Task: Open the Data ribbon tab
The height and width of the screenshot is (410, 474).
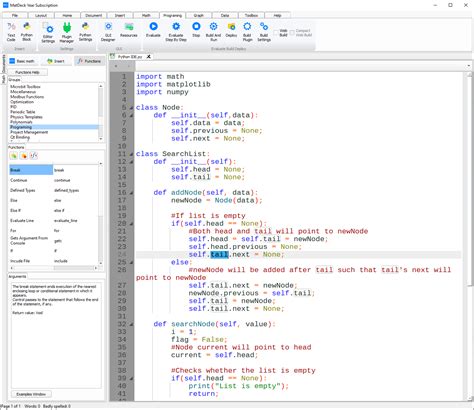Action: point(225,15)
